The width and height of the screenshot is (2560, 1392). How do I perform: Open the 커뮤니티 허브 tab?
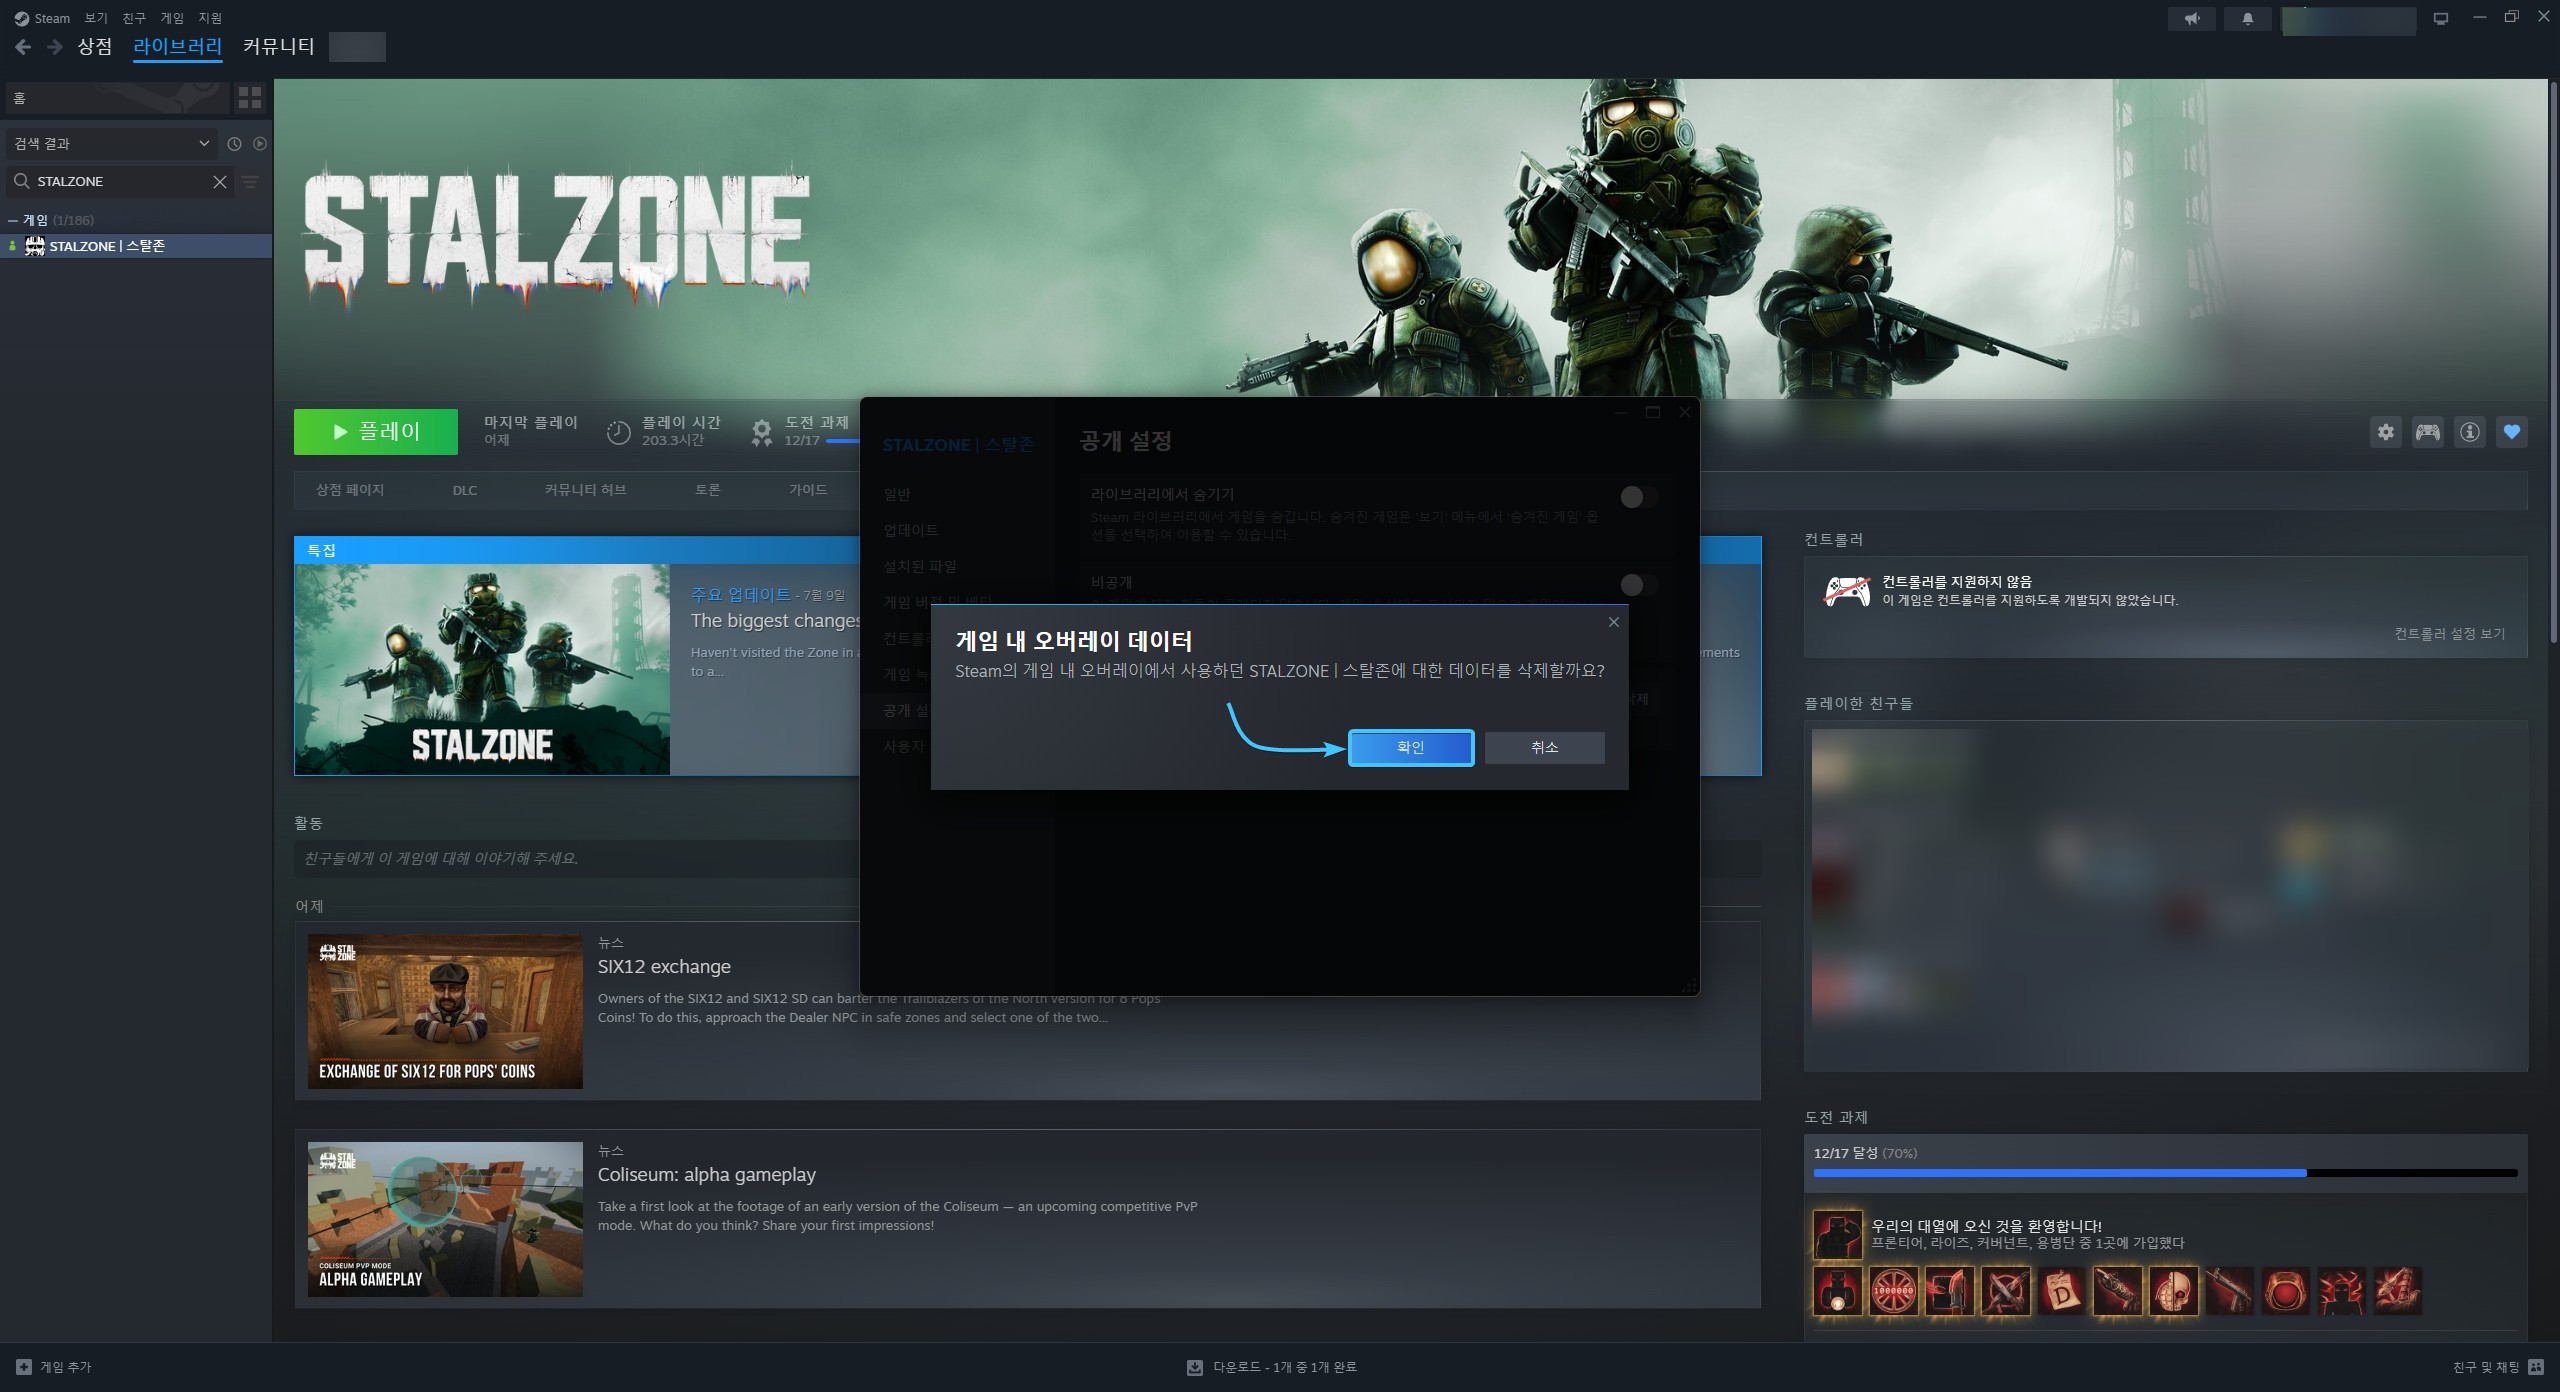585,490
